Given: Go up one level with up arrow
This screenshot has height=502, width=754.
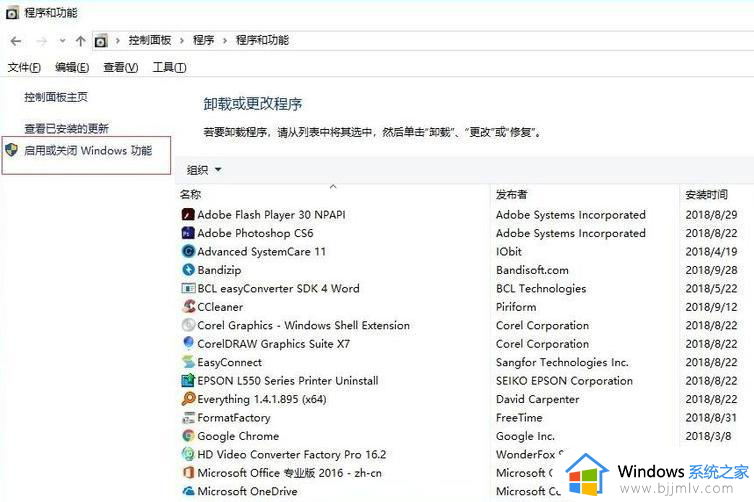Looking at the screenshot, I should [80, 41].
